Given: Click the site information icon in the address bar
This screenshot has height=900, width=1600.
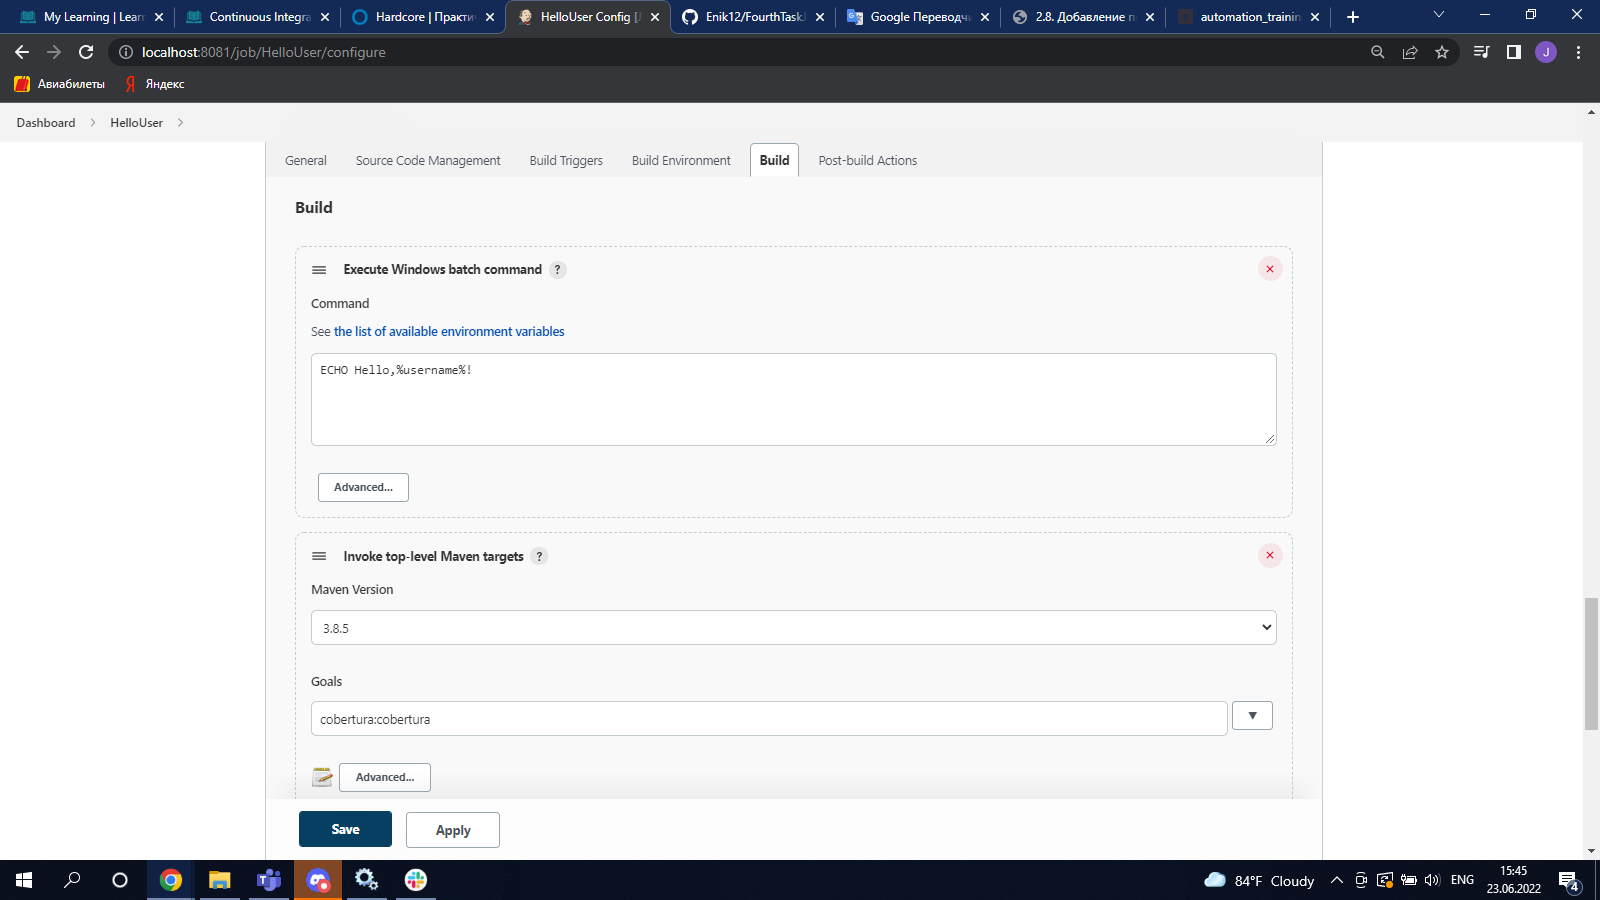Looking at the screenshot, I should pos(126,52).
